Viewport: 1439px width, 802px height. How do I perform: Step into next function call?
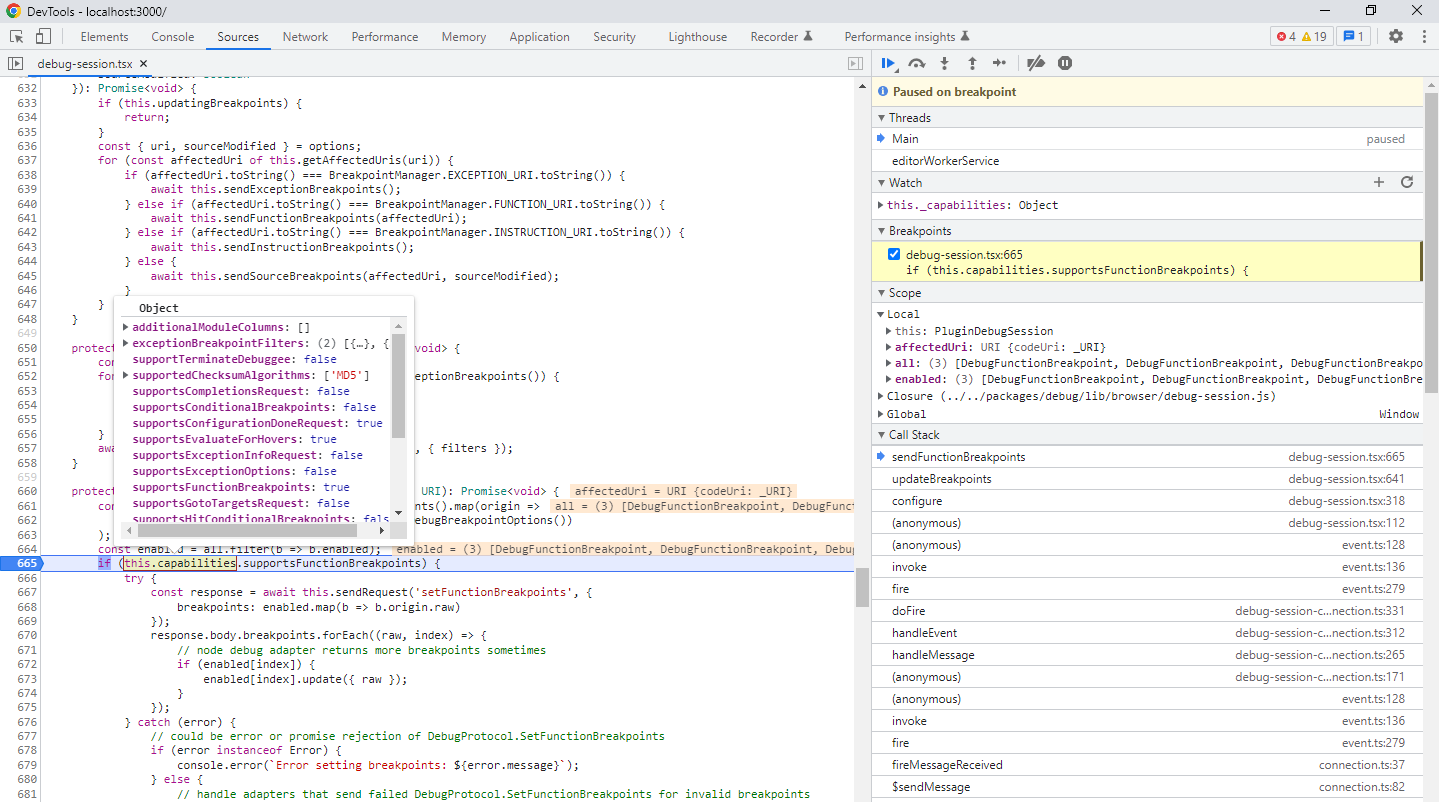944,62
